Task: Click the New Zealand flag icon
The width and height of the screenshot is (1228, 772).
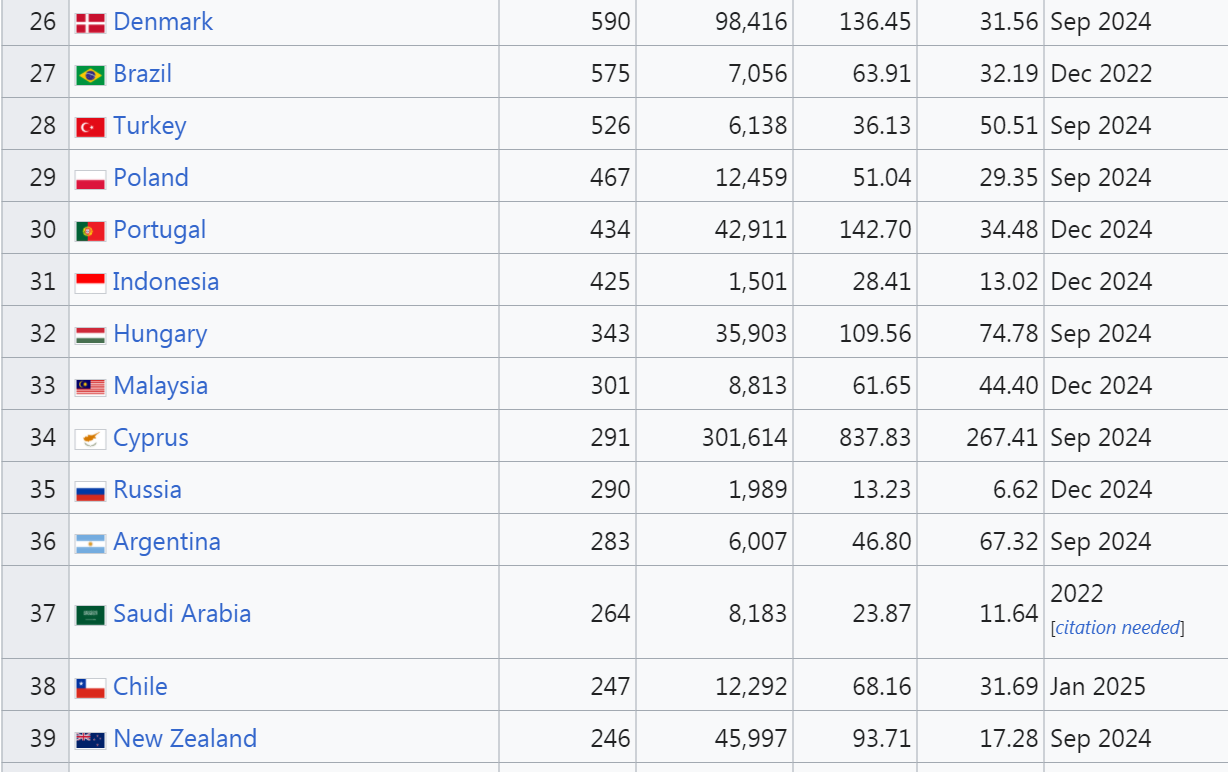Action: pos(90,740)
